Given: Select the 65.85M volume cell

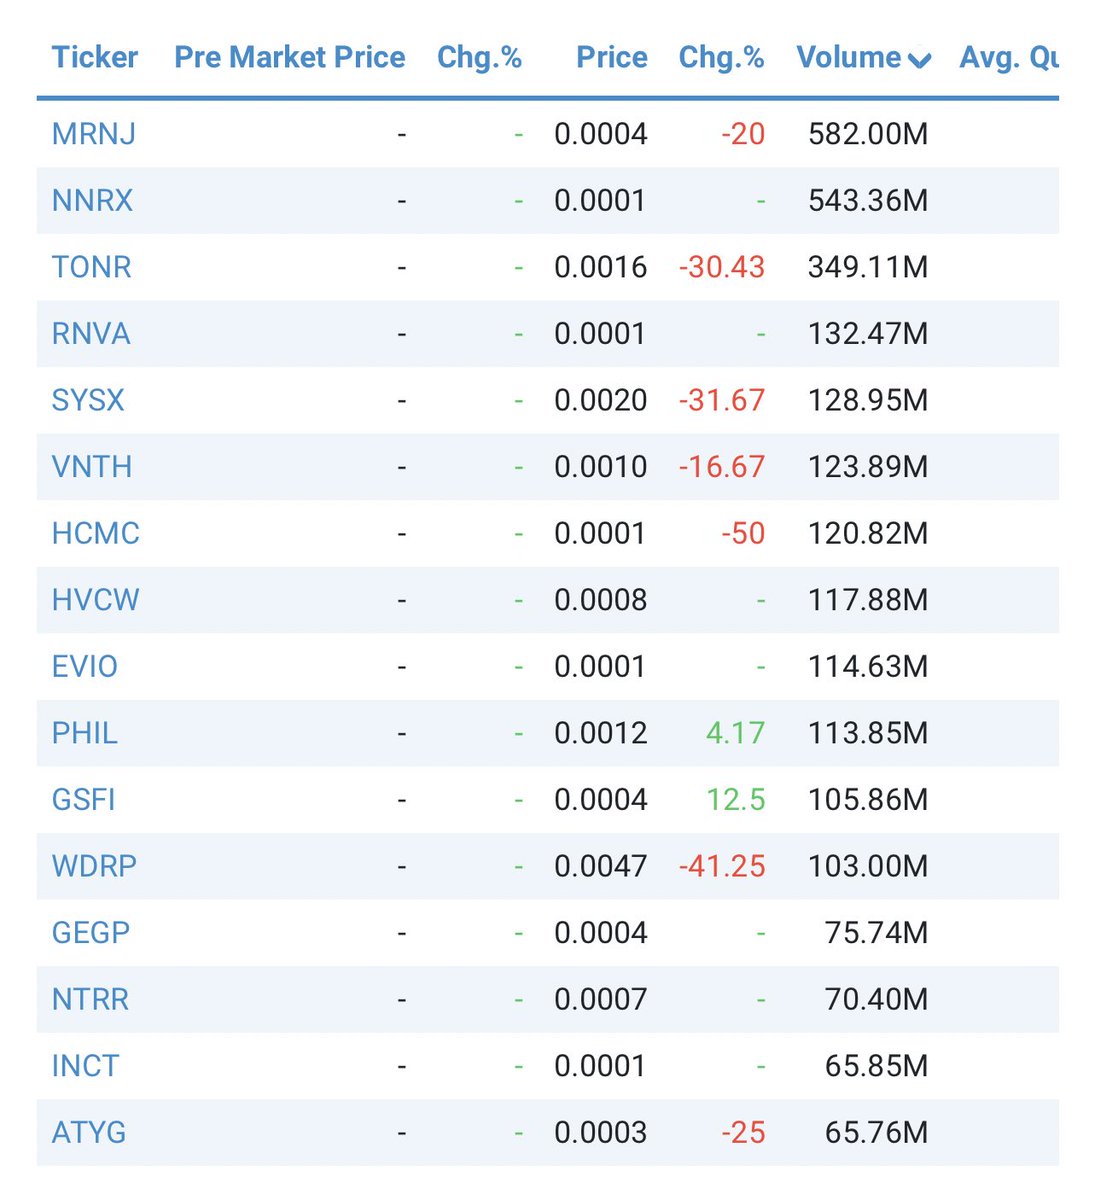Looking at the screenshot, I should click(876, 1066).
